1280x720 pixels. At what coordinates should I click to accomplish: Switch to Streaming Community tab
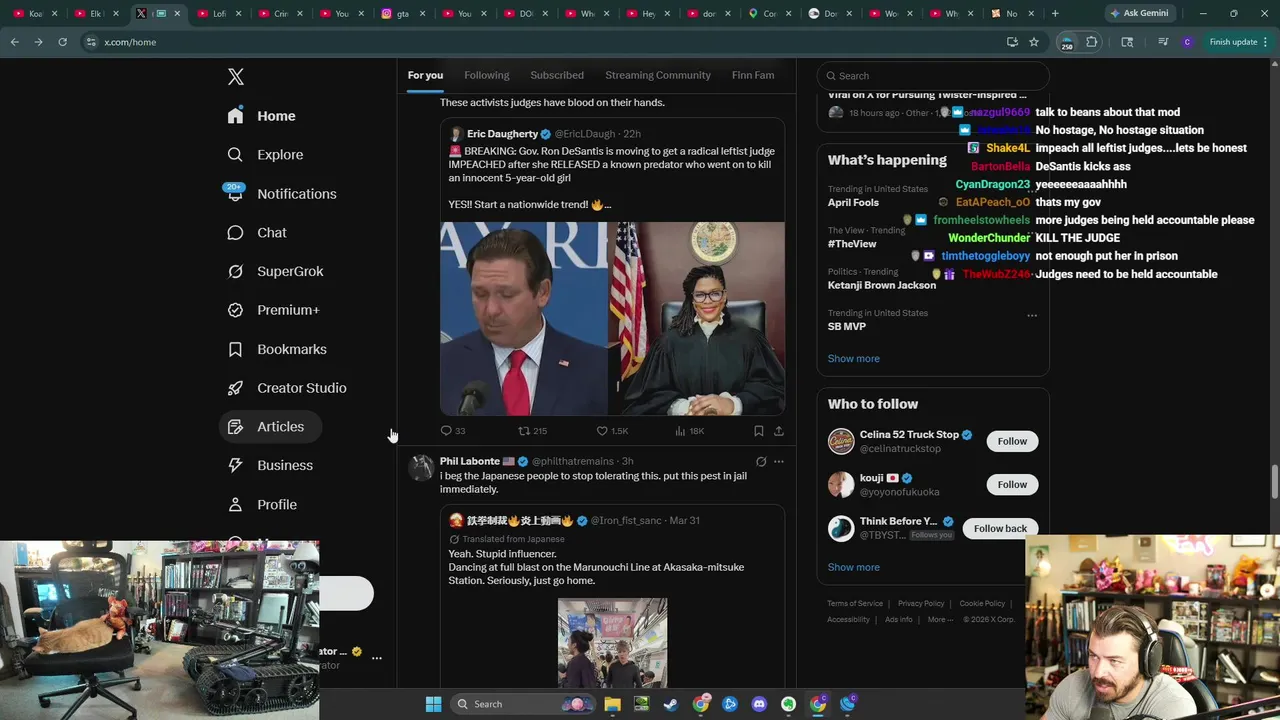tap(658, 75)
